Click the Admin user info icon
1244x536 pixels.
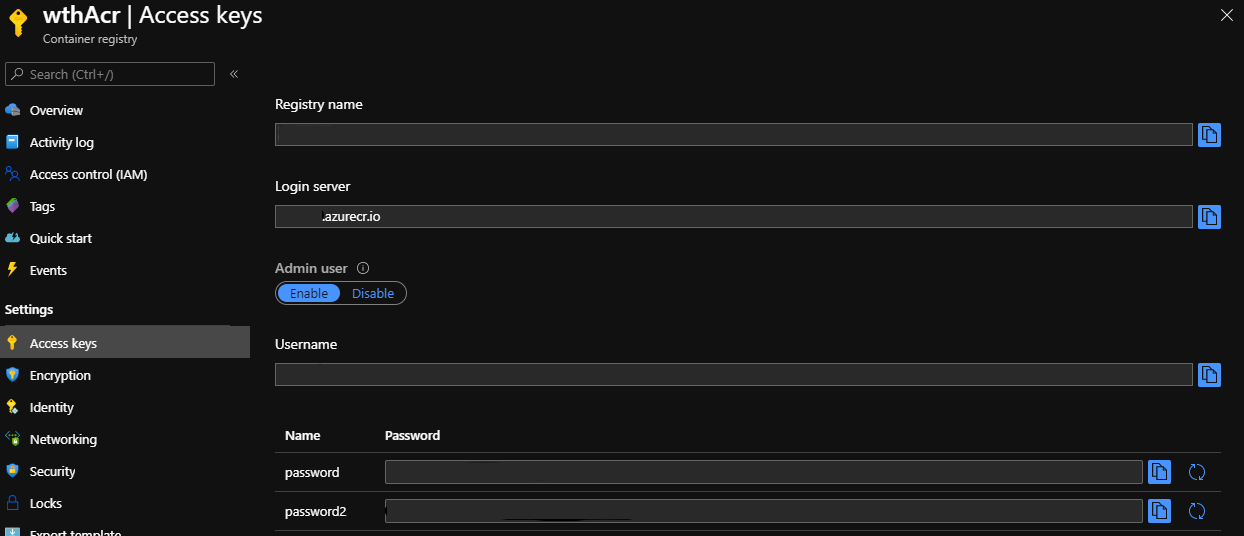pos(363,268)
